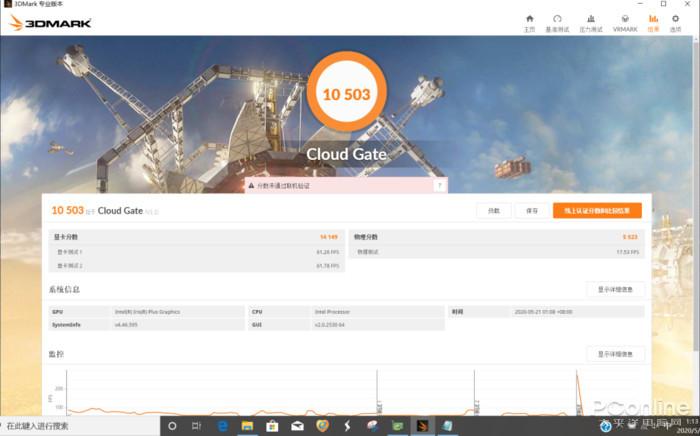Screen dimensions: 700x436
Task: Click the shield-shaped app icon in taskbar
Action: [x=323, y=426]
